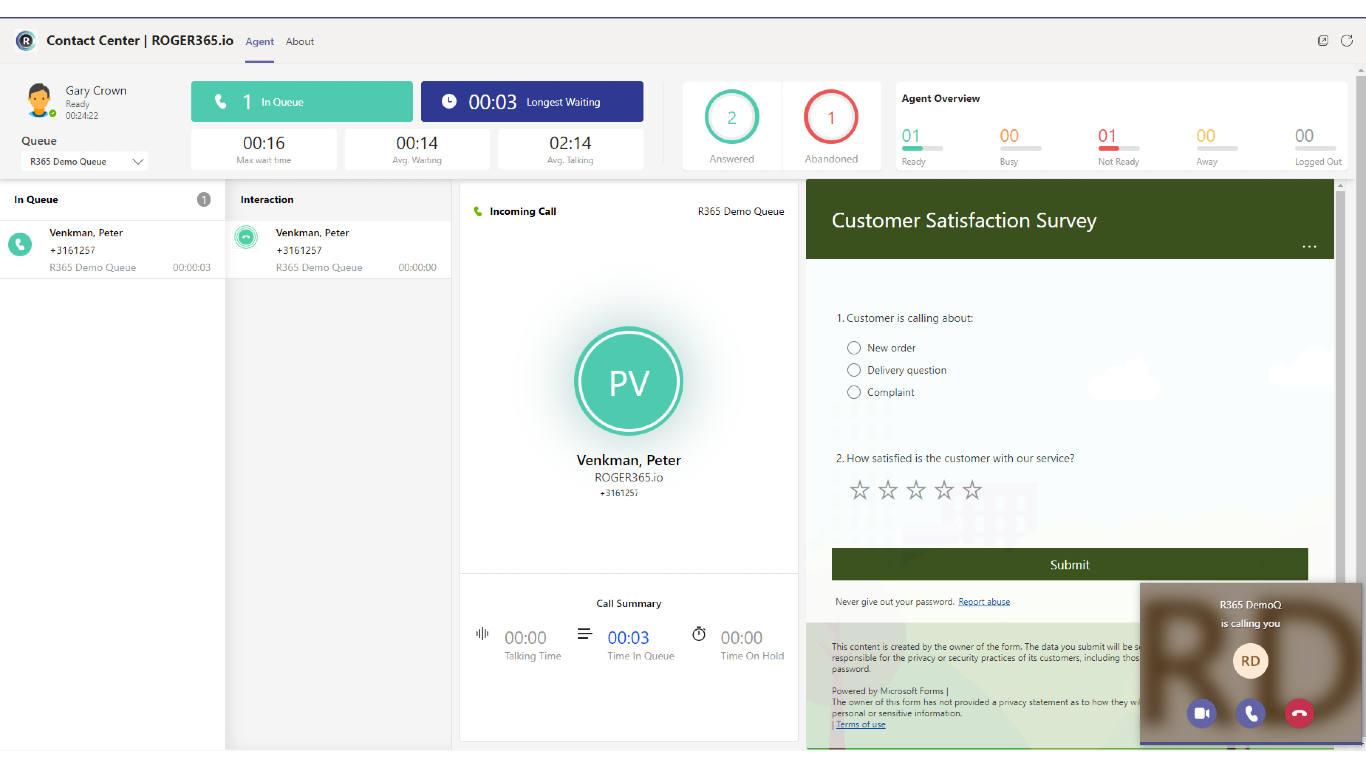
Task: Submit the Customer Satisfaction Survey
Action: point(1070,564)
